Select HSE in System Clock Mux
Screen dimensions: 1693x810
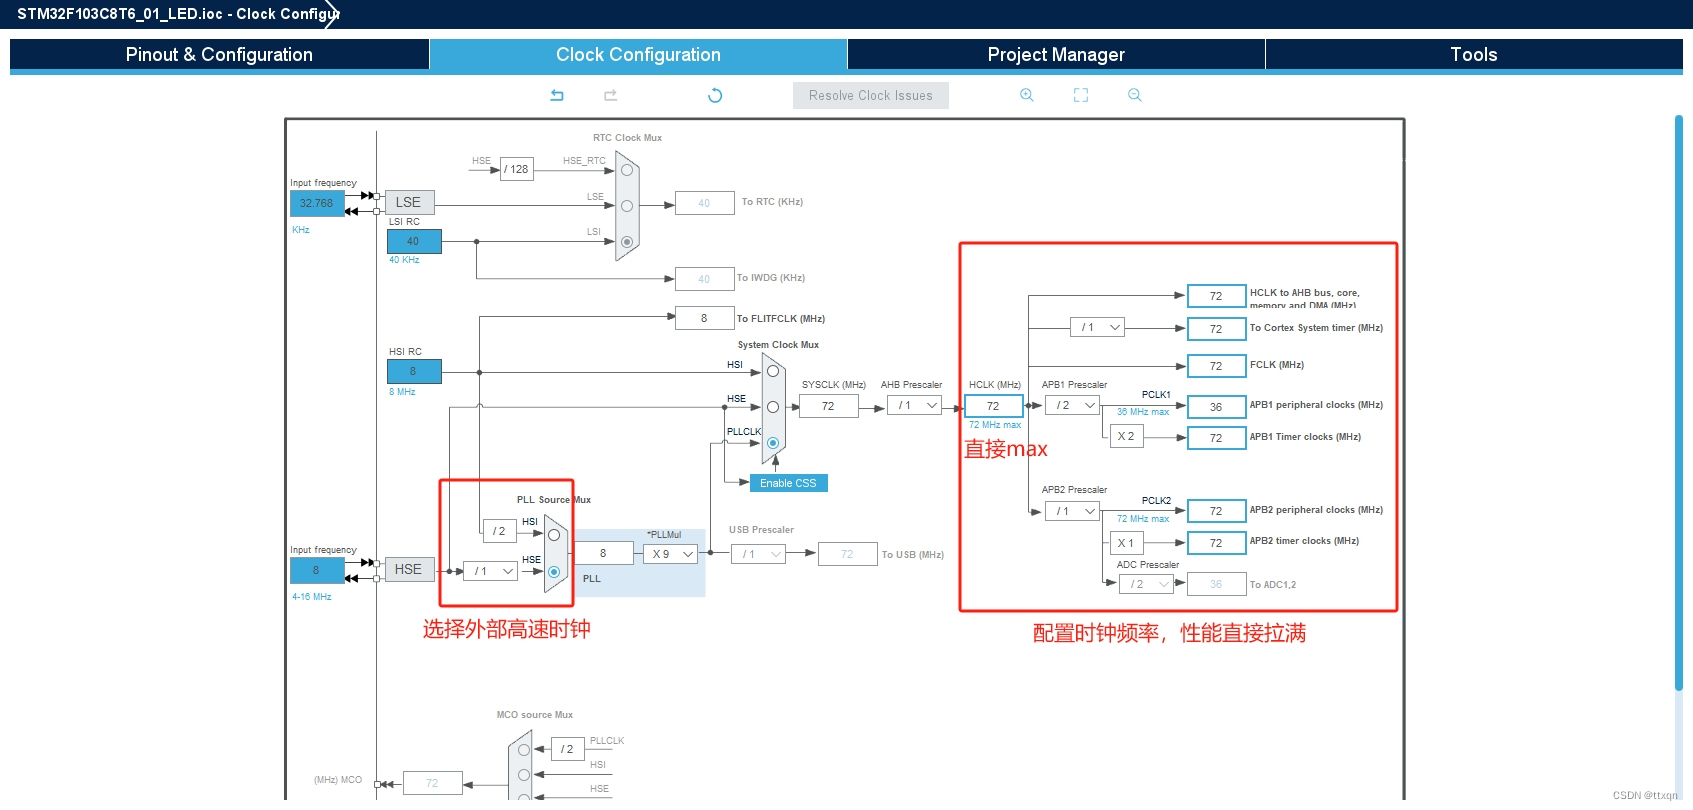pyautogui.click(x=773, y=407)
